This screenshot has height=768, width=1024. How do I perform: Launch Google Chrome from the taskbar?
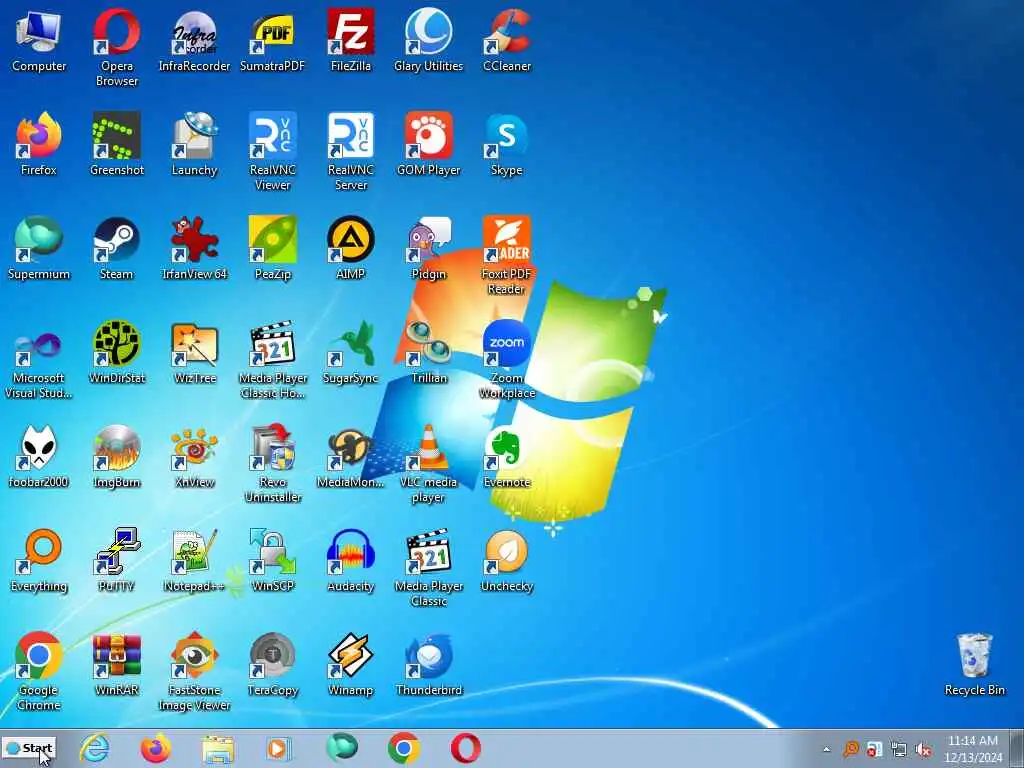click(404, 748)
